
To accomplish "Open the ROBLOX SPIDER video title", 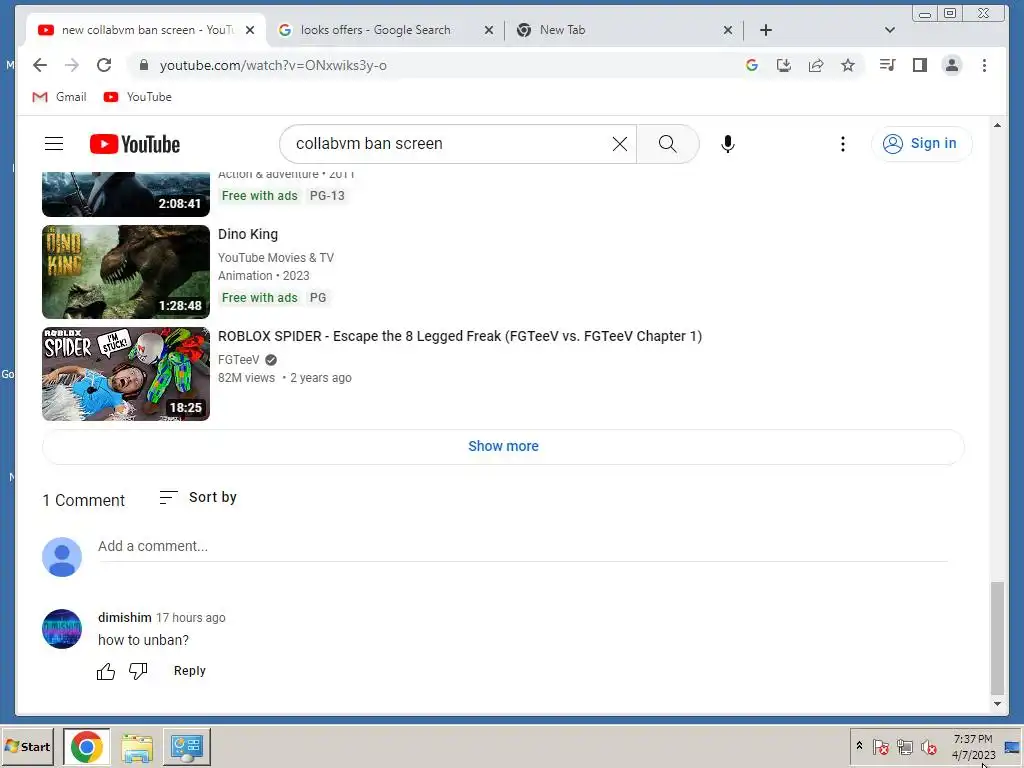I will [x=460, y=336].
